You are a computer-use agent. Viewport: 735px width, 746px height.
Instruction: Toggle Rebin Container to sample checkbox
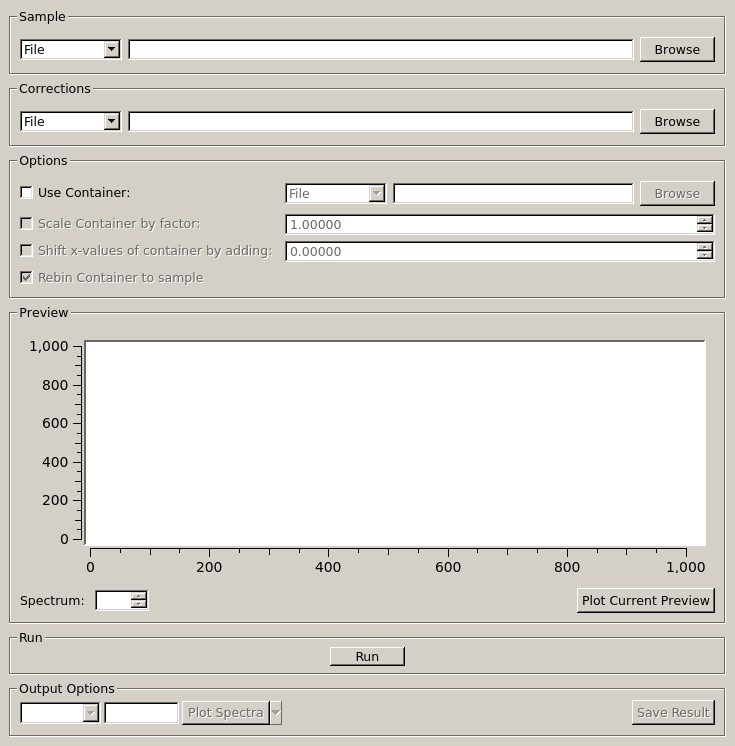coord(27,278)
